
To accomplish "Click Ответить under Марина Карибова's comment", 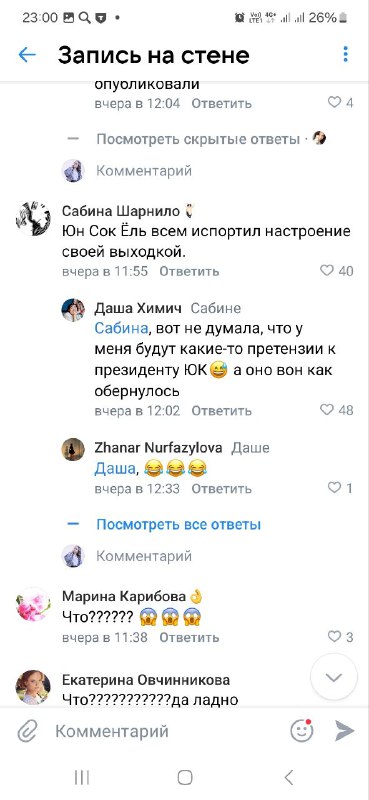I will tap(189, 637).
